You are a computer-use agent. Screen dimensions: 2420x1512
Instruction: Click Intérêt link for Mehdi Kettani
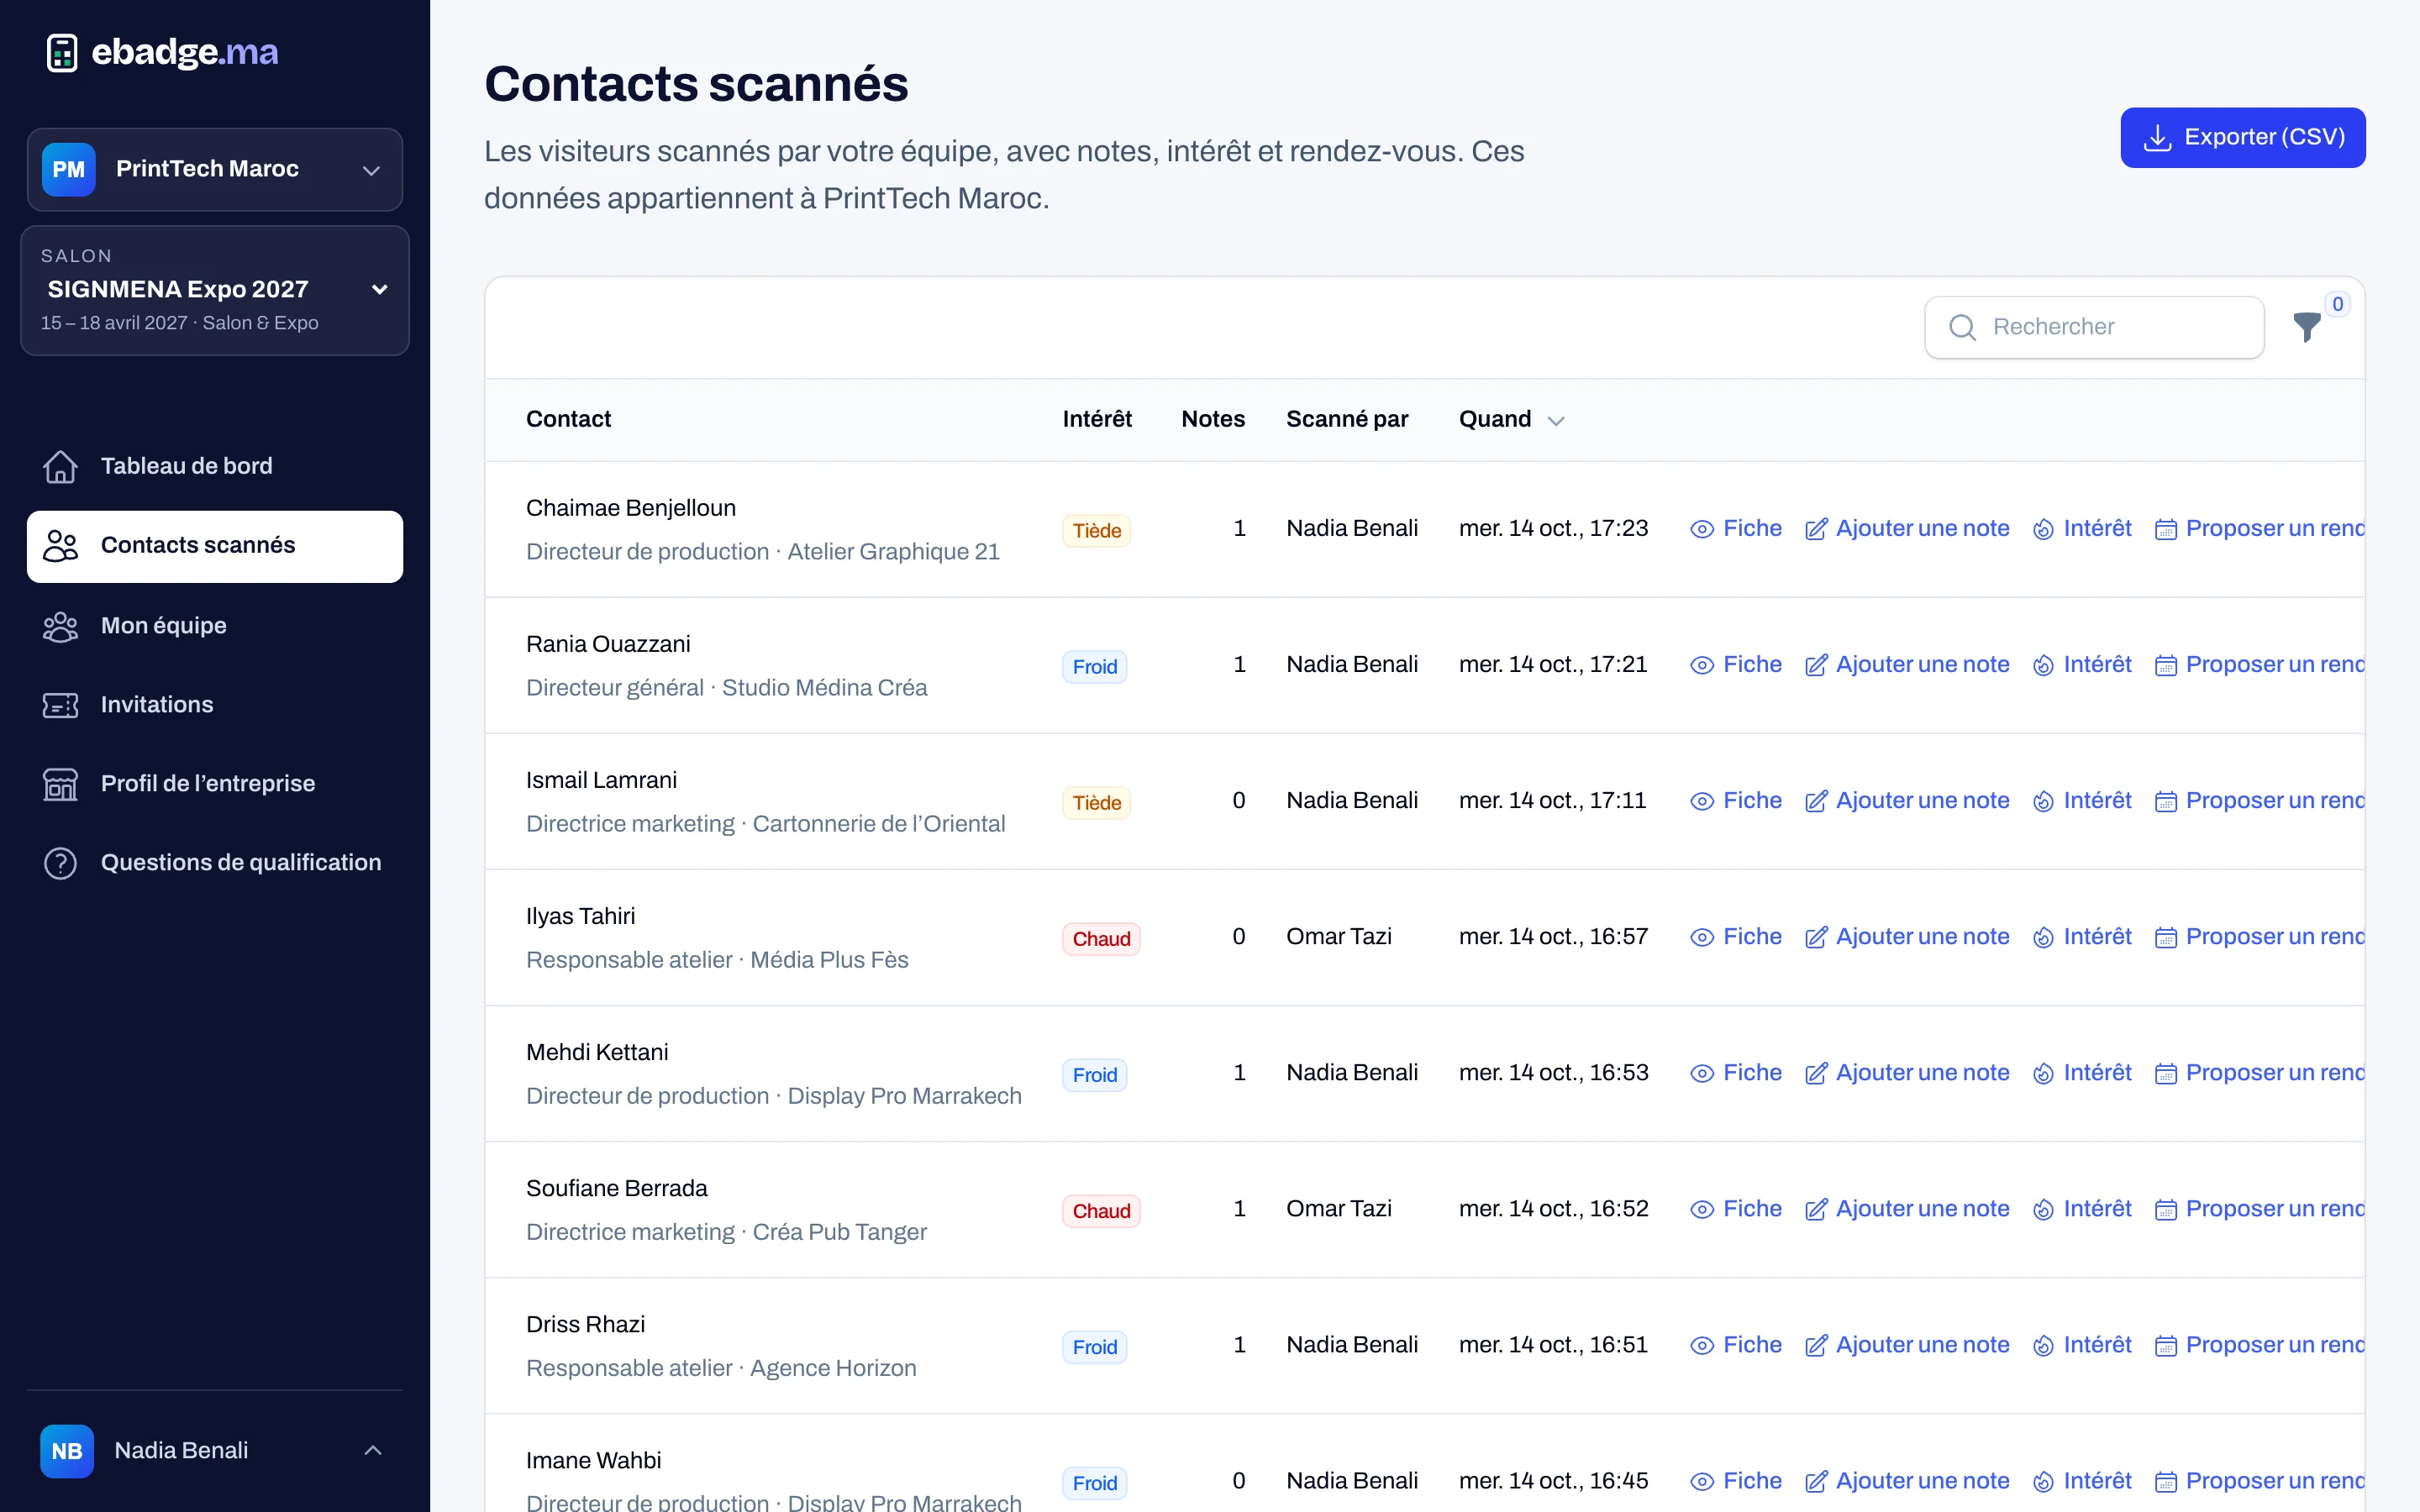(x=2082, y=1072)
